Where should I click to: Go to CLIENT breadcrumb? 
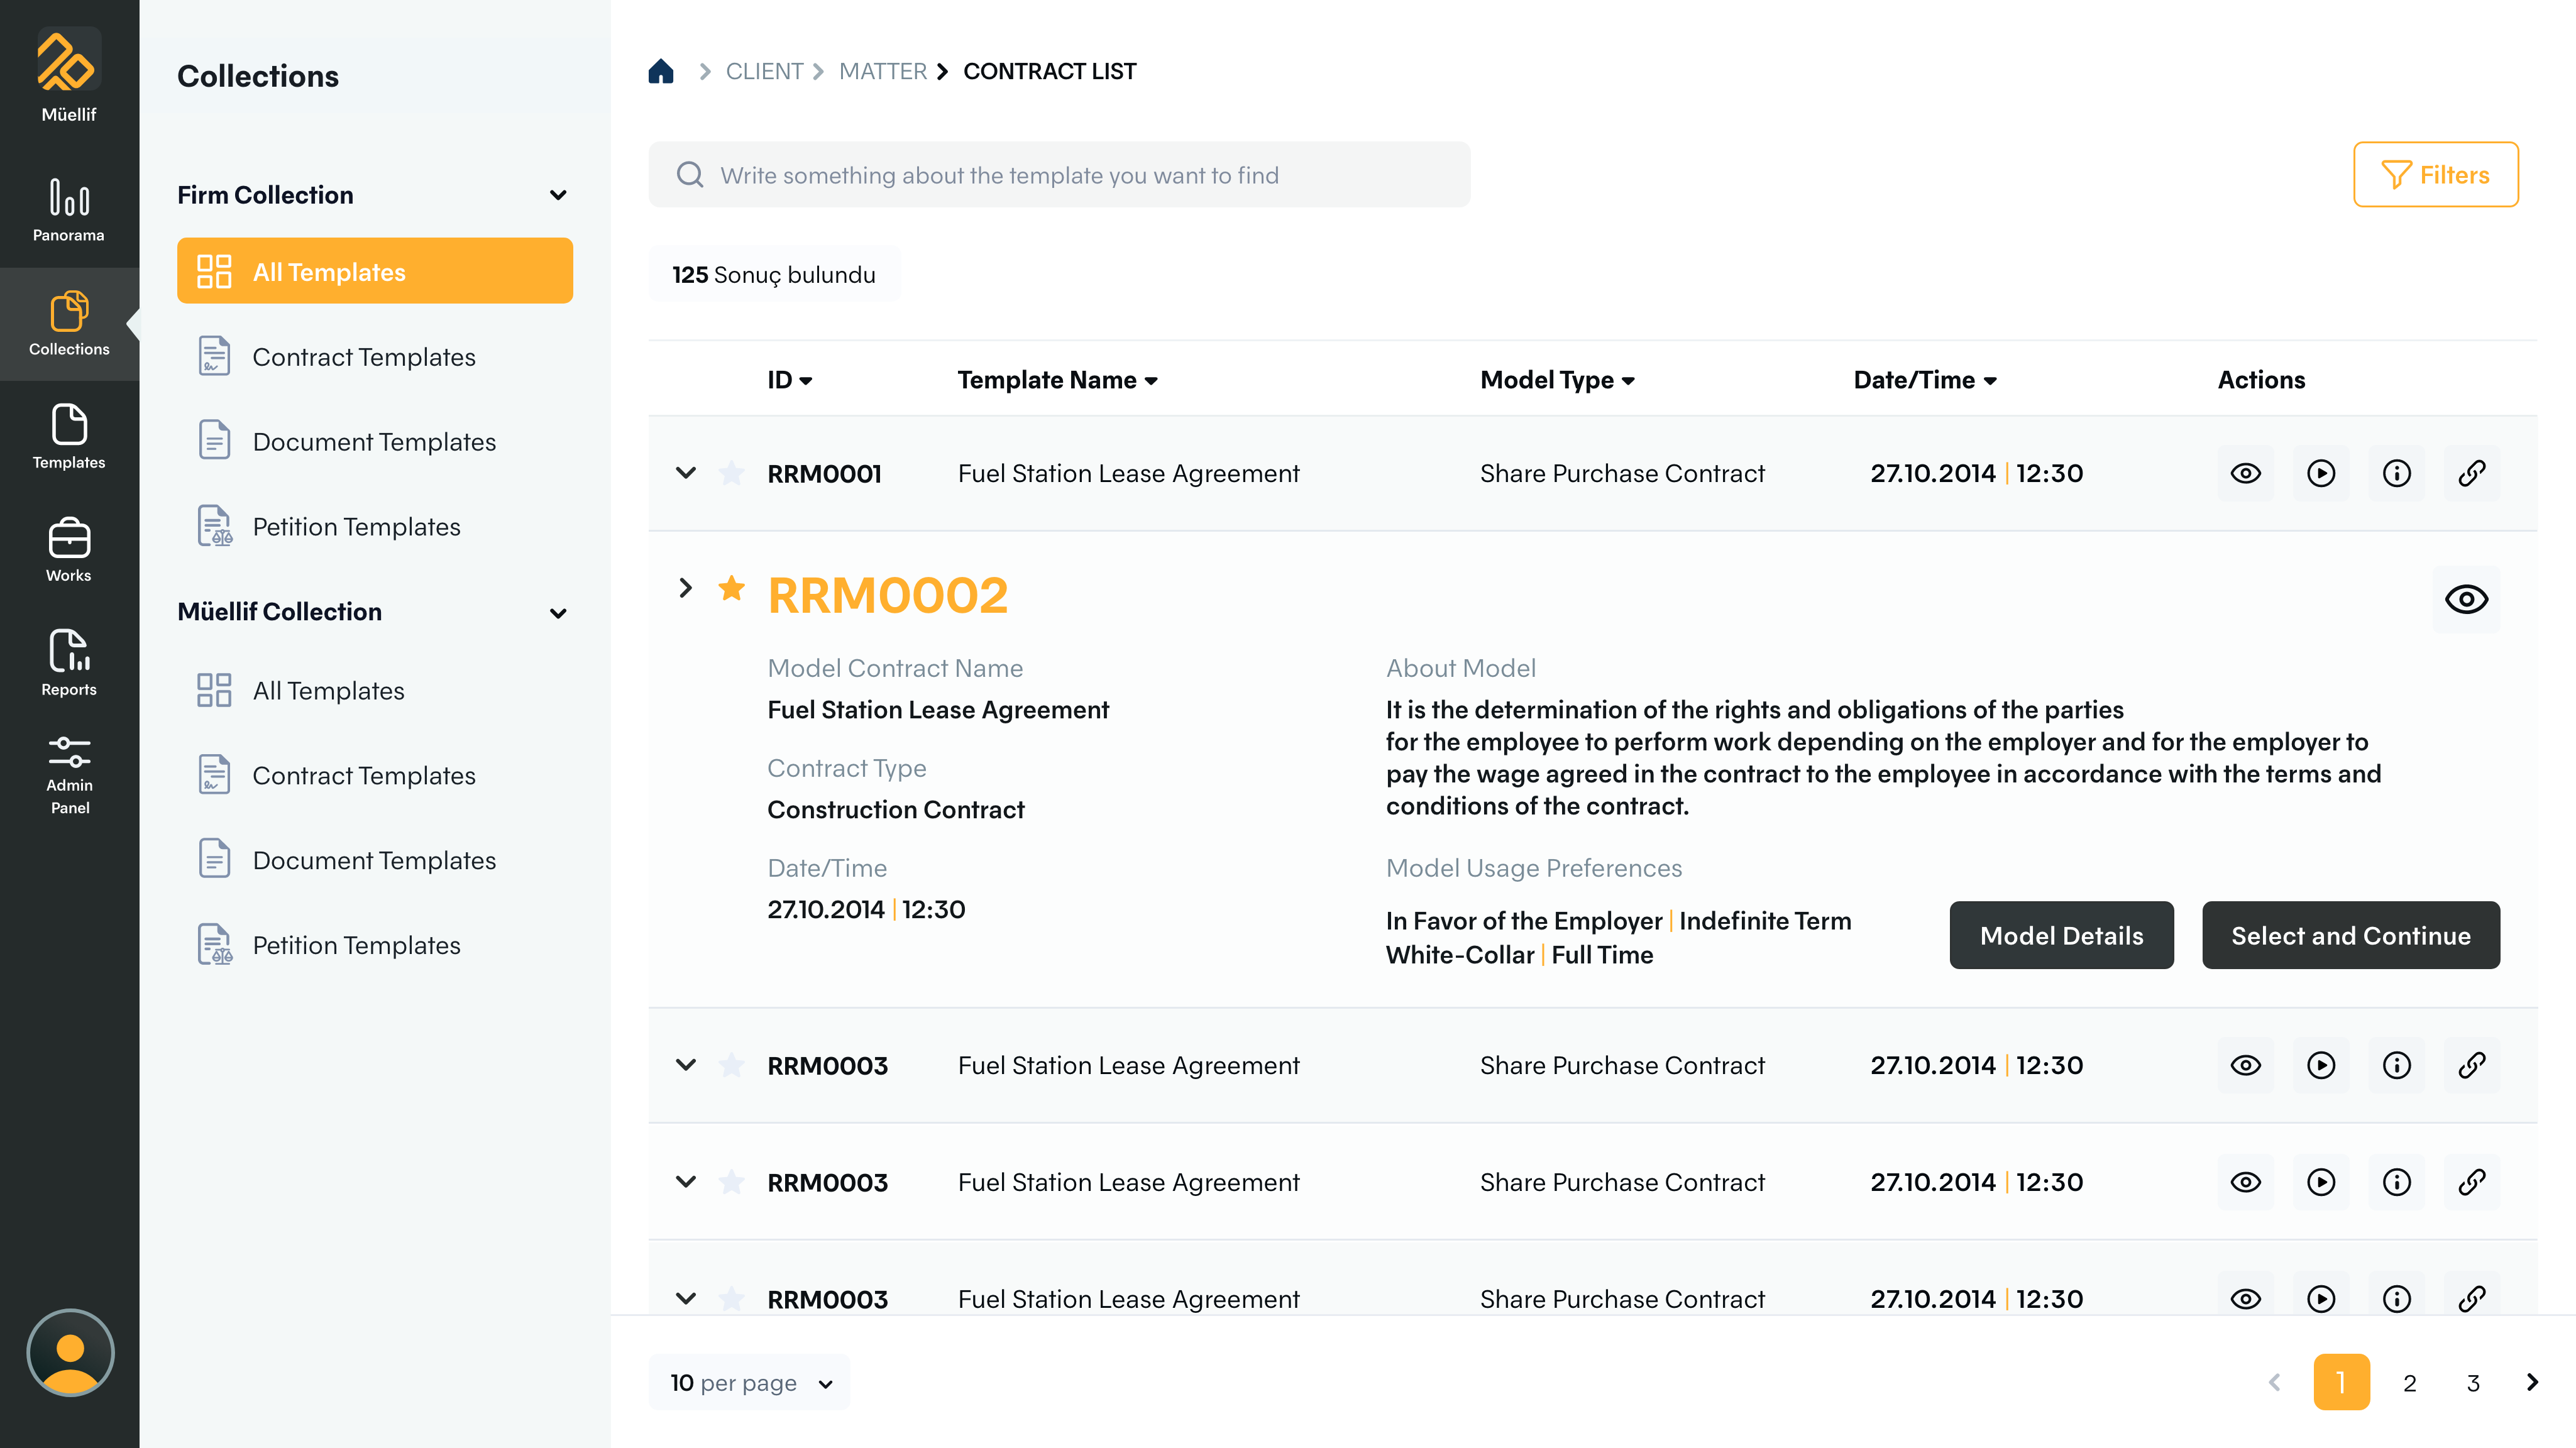point(764,71)
